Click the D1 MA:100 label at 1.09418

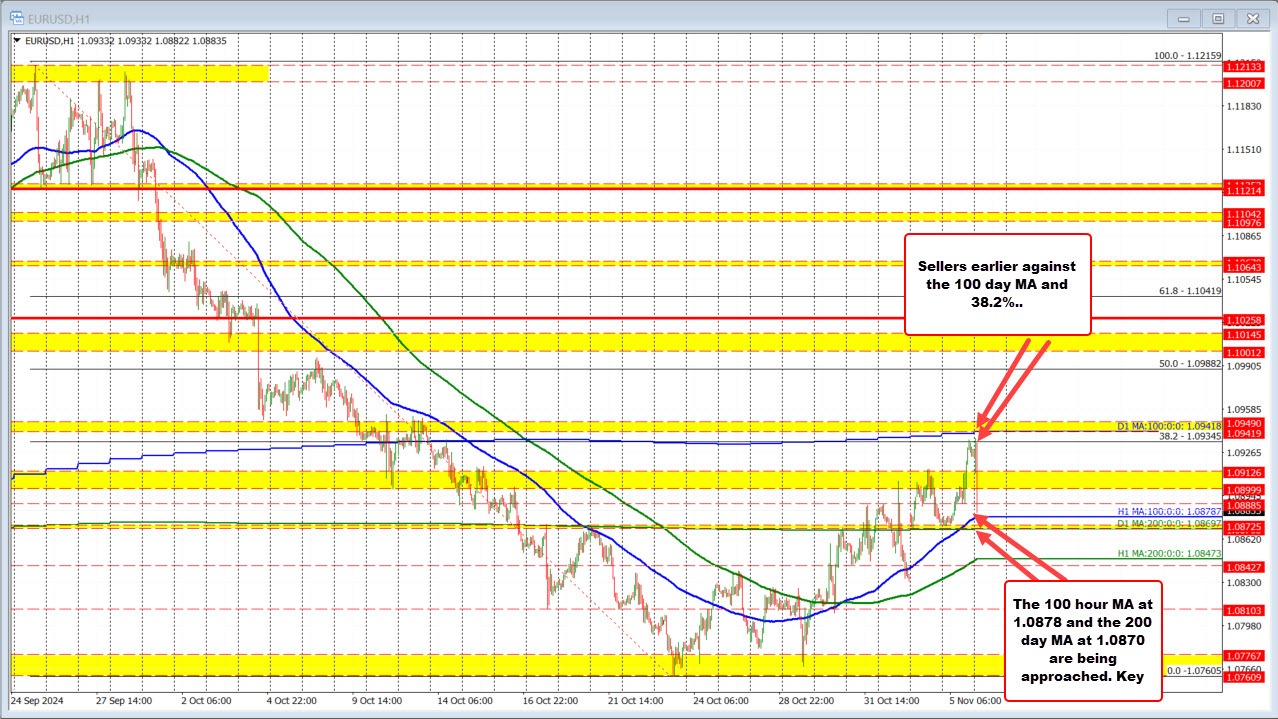pyautogui.click(x=1171, y=424)
